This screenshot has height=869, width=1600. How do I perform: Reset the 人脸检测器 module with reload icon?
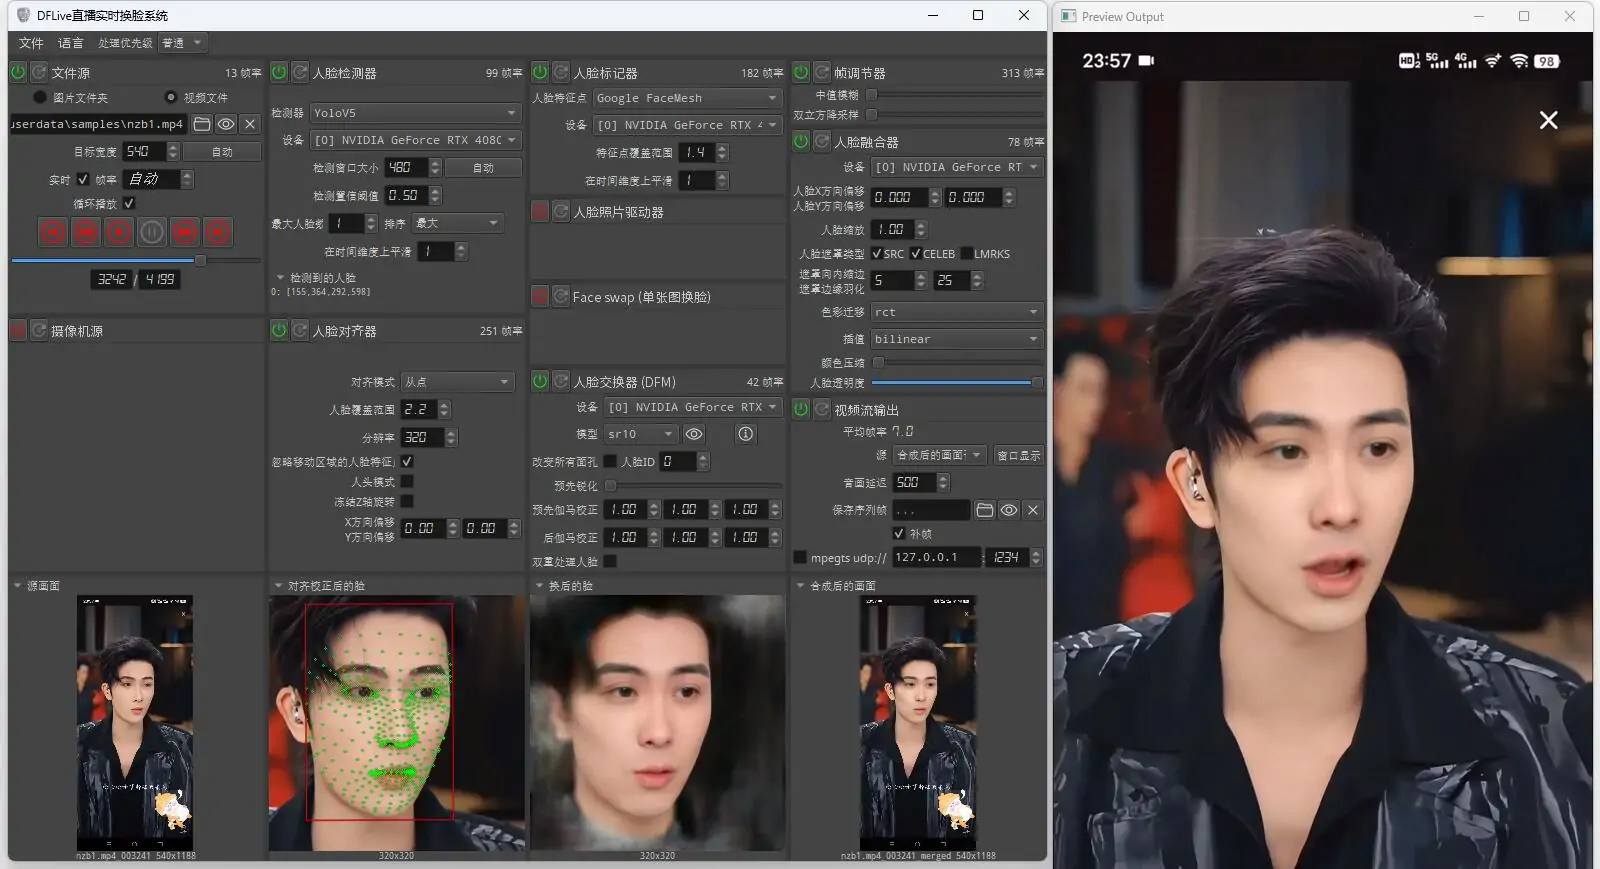pos(300,73)
